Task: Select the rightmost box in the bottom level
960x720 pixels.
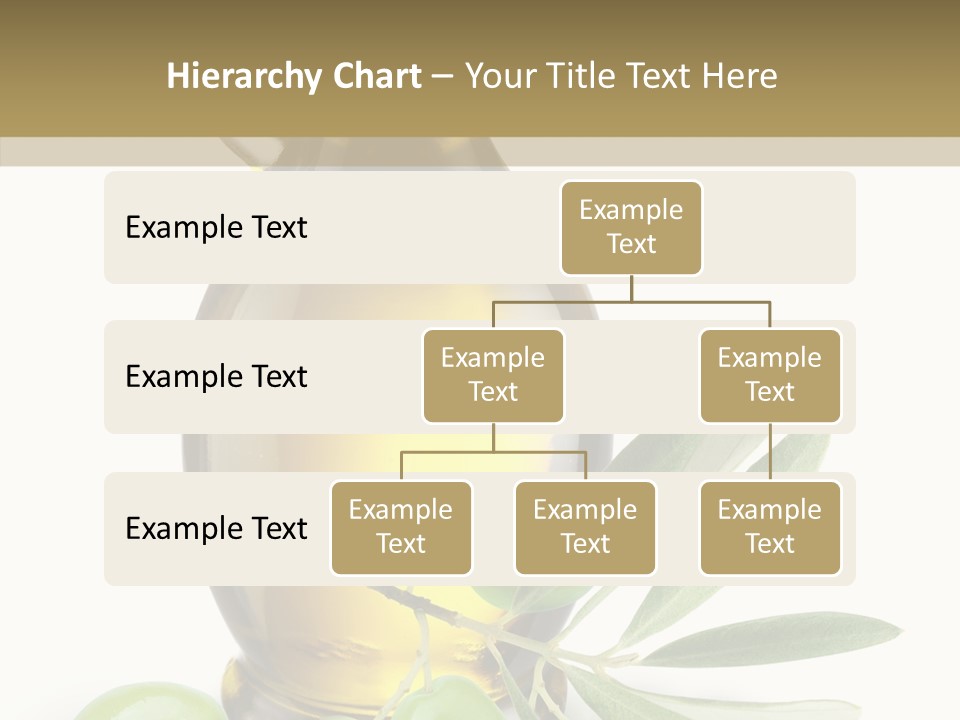Action: 770,528
